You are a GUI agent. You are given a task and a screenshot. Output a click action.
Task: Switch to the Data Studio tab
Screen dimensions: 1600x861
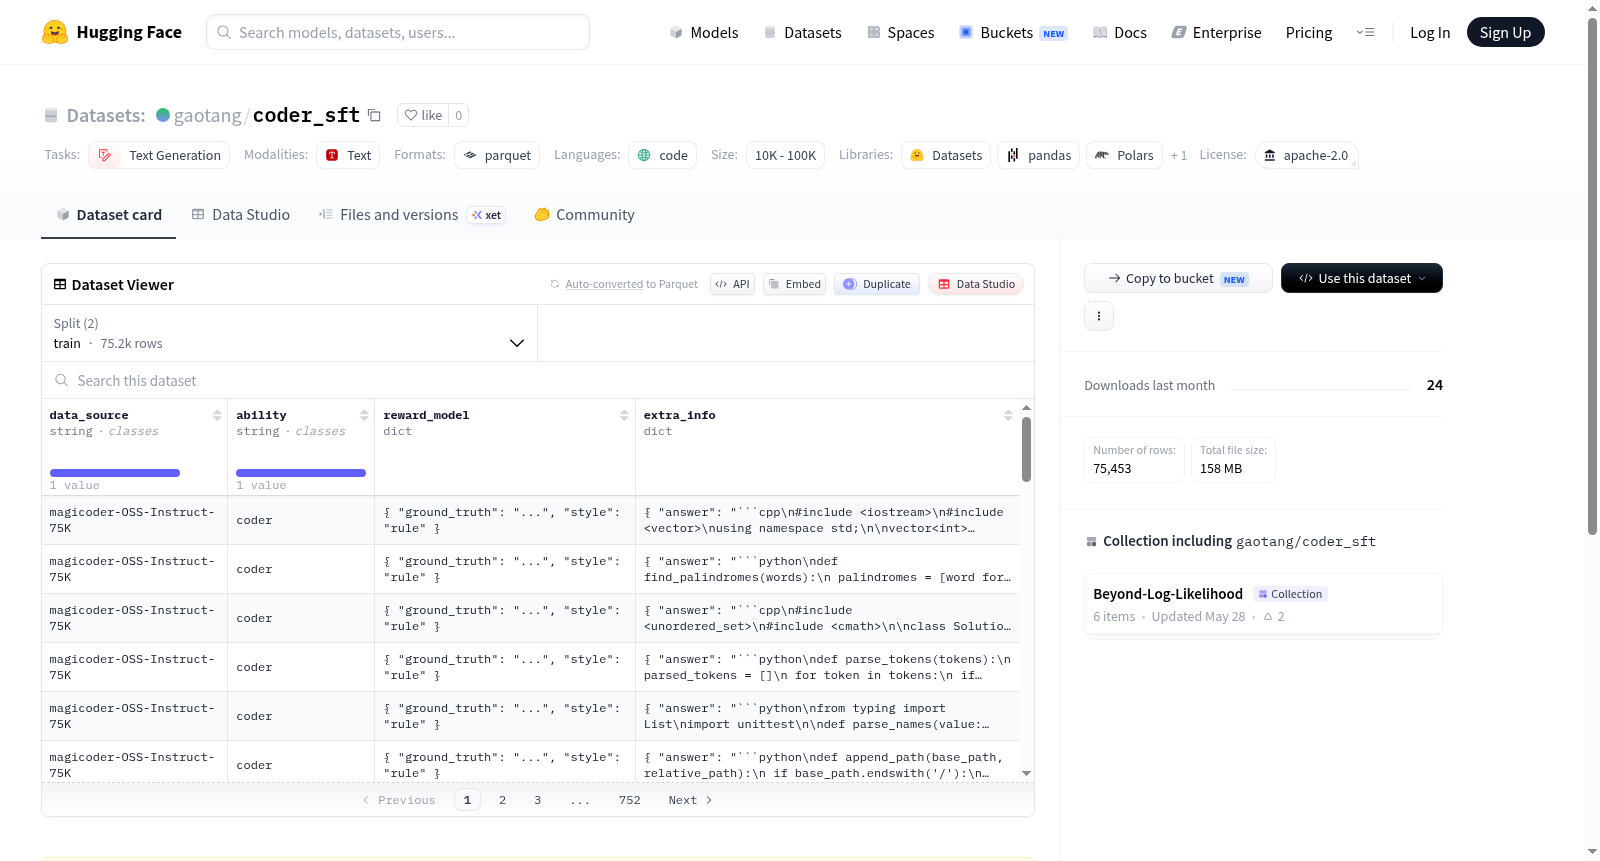[241, 215]
